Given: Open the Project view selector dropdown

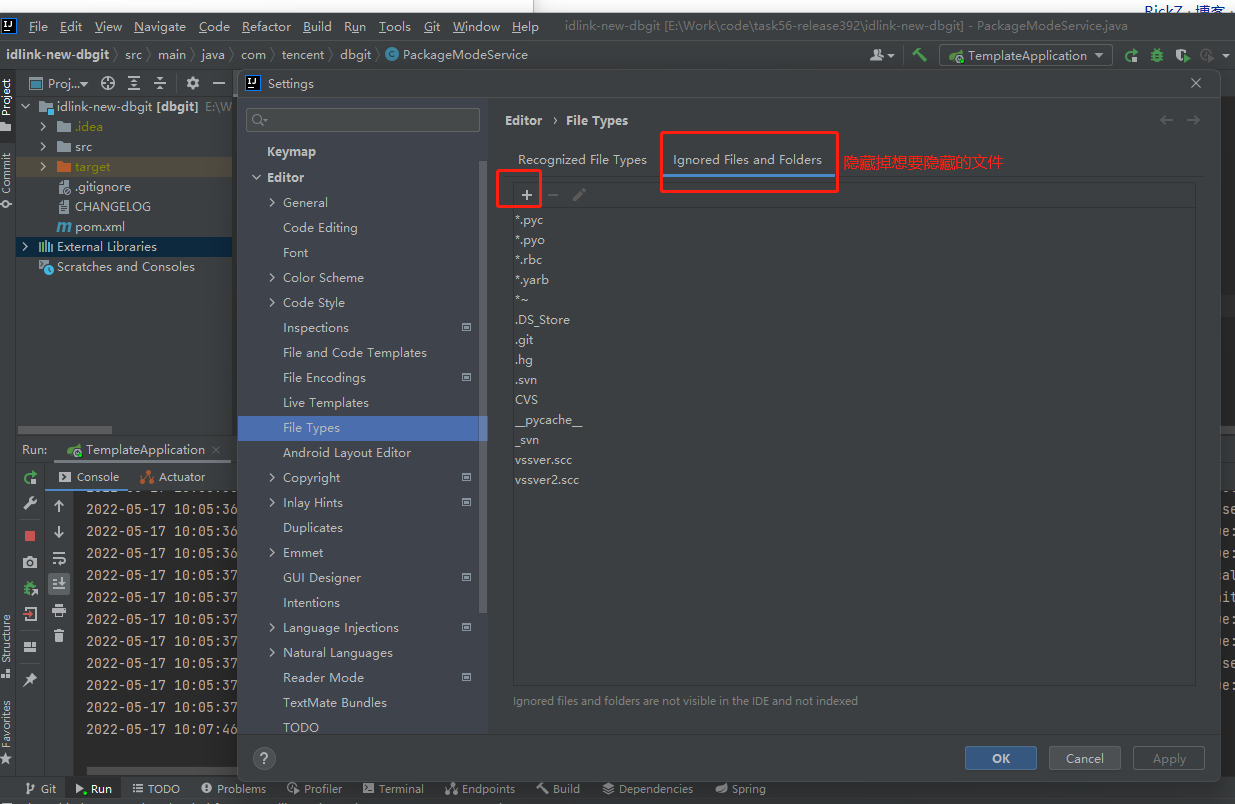Looking at the screenshot, I should (x=58, y=84).
